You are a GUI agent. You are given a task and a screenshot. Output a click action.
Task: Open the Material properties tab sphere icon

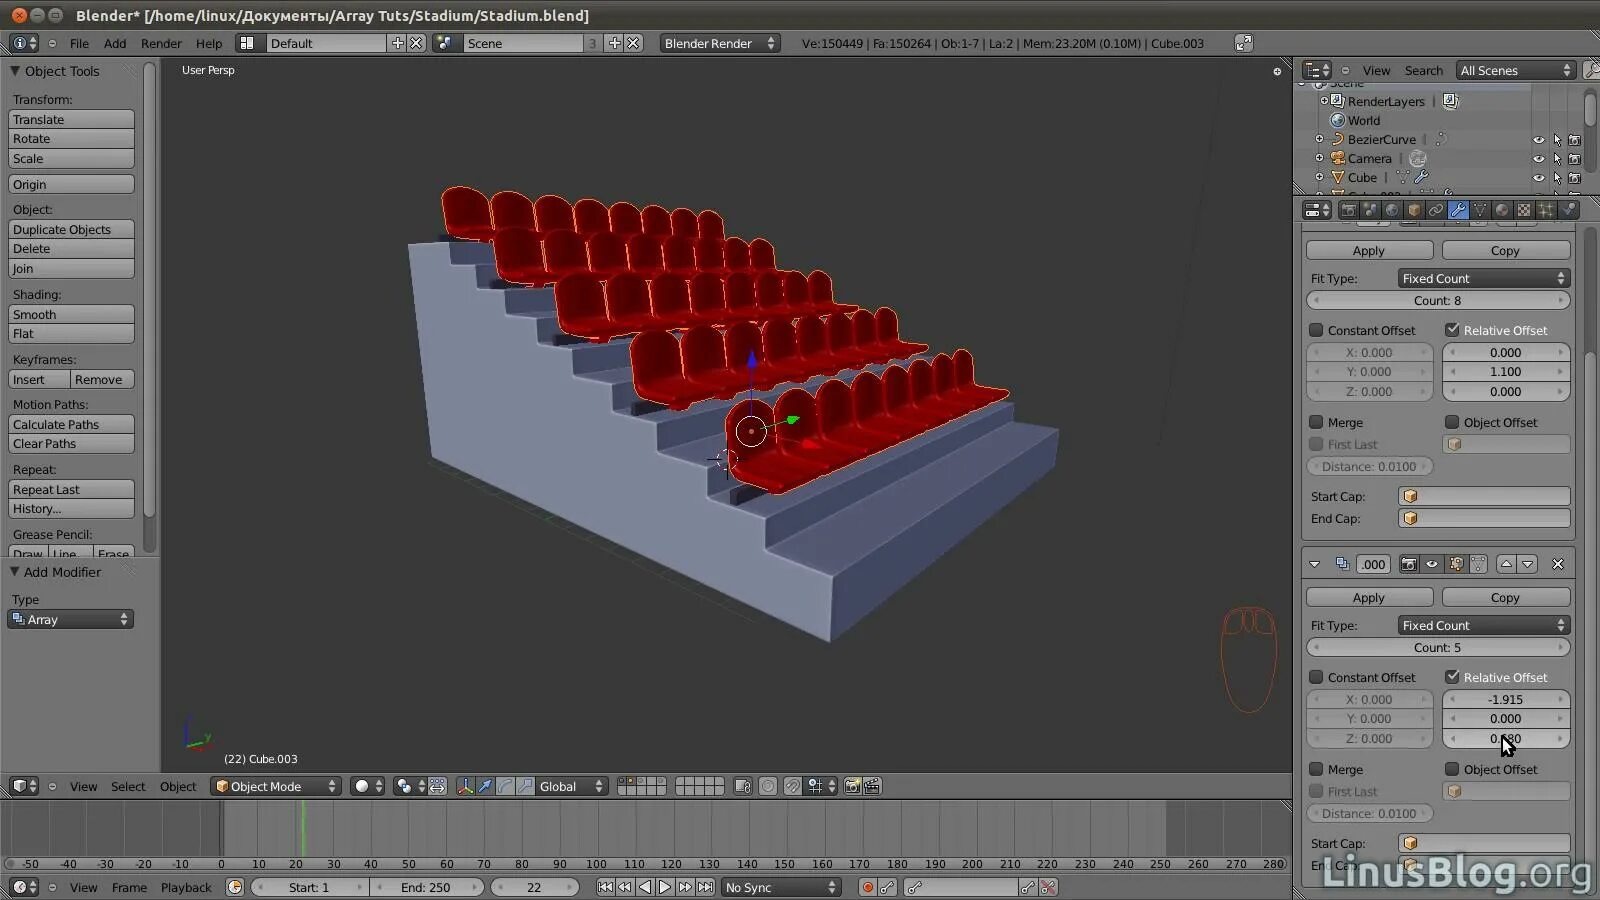(1502, 210)
